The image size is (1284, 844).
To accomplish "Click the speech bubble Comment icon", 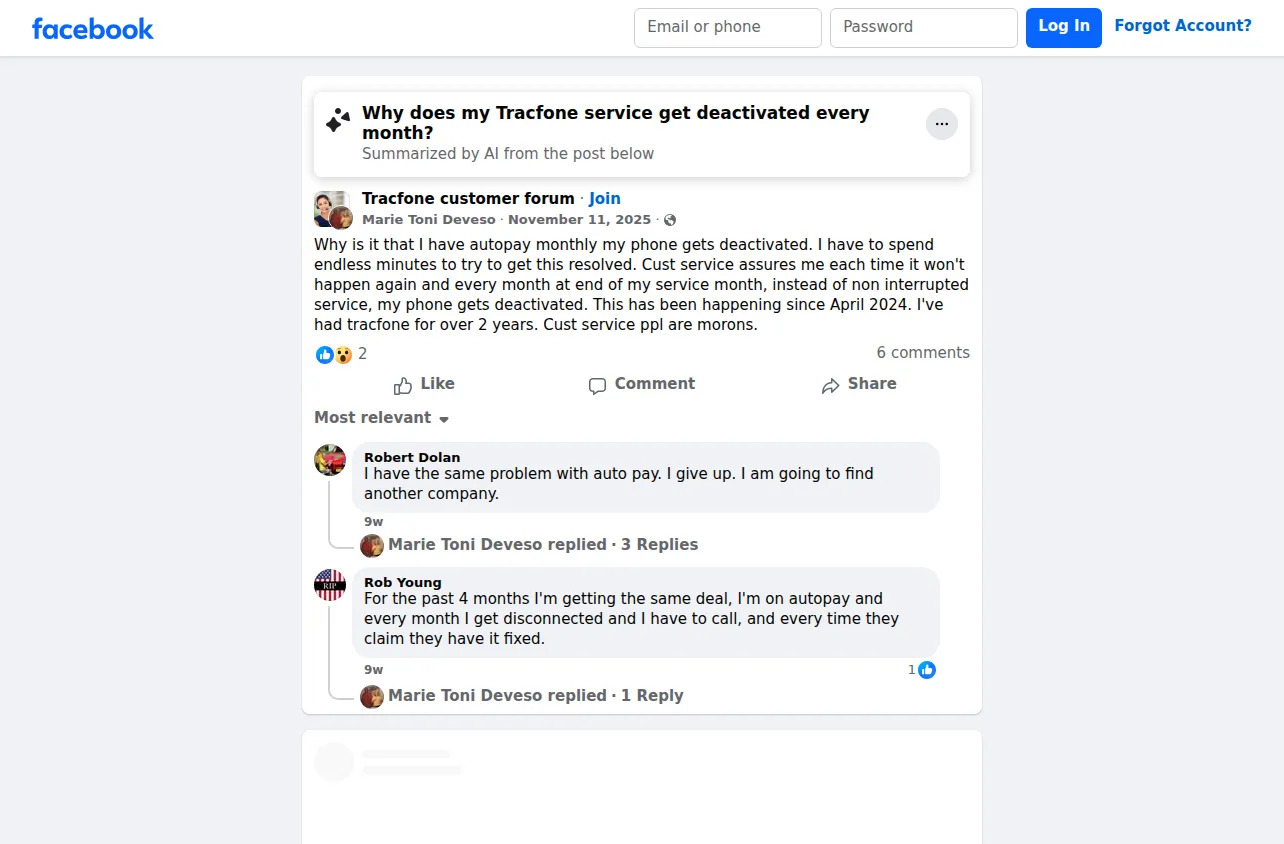I will click(597, 386).
